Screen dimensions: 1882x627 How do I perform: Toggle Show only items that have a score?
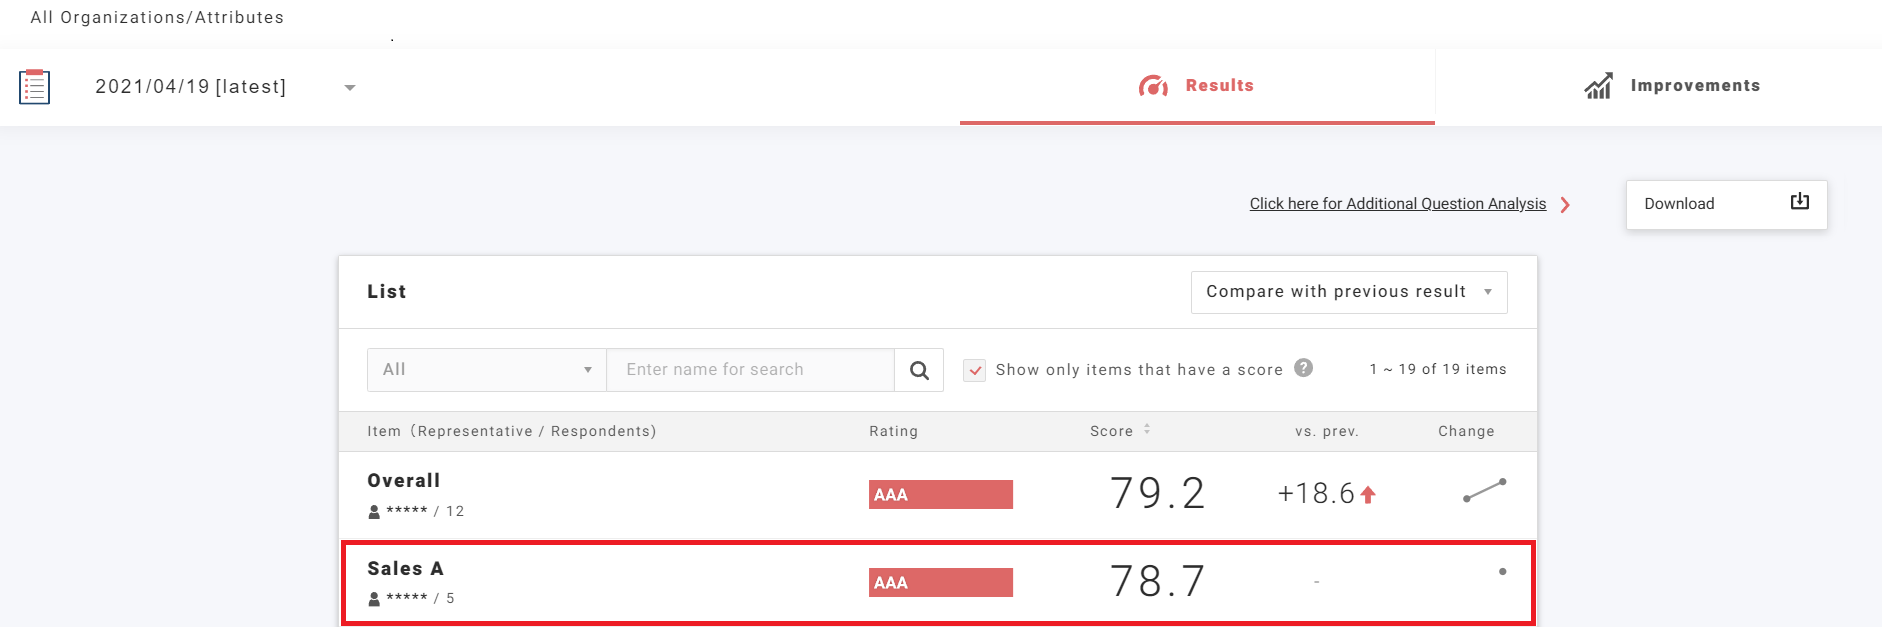[x=975, y=370]
